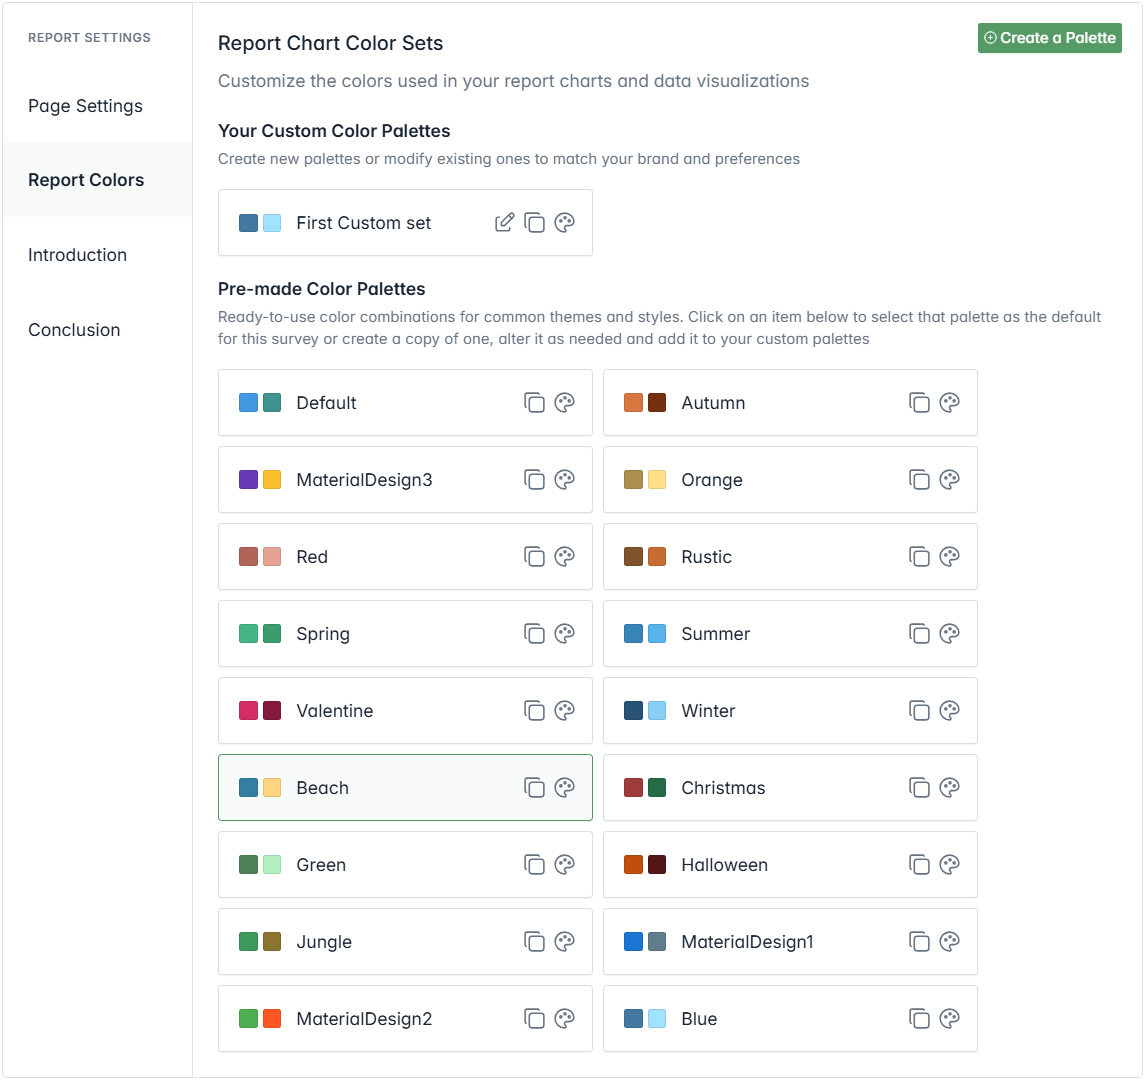This screenshot has width=1146, height=1084.
Task: Click the orange swatch on the Rustic row
Action: [657, 557]
